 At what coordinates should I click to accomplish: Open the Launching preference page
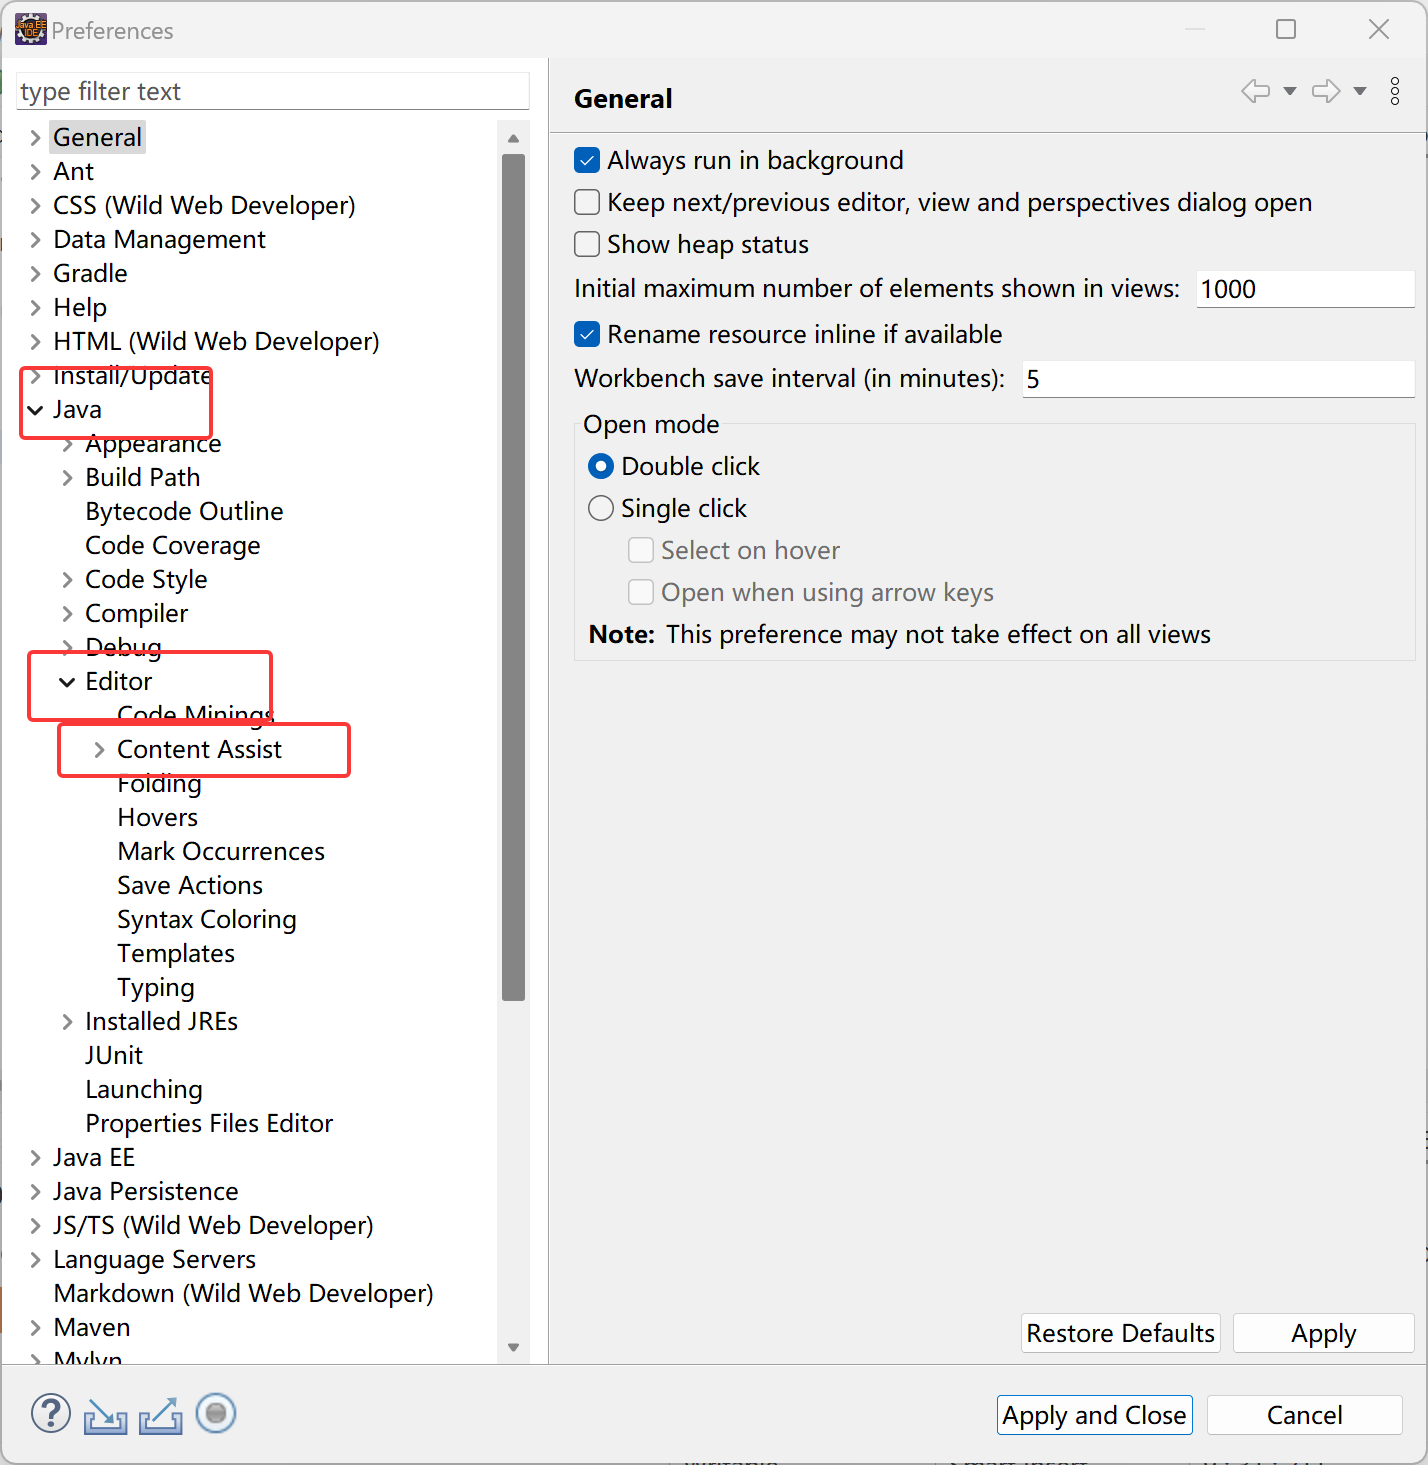click(144, 1090)
